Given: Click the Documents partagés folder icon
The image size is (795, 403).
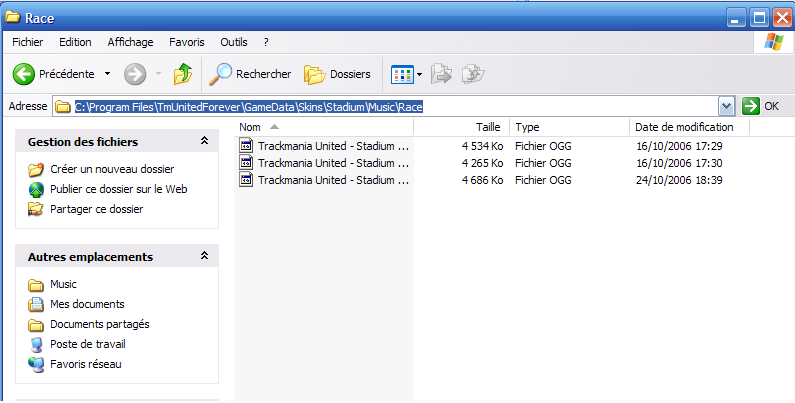Looking at the screenshot, I should tap(36, 325).
